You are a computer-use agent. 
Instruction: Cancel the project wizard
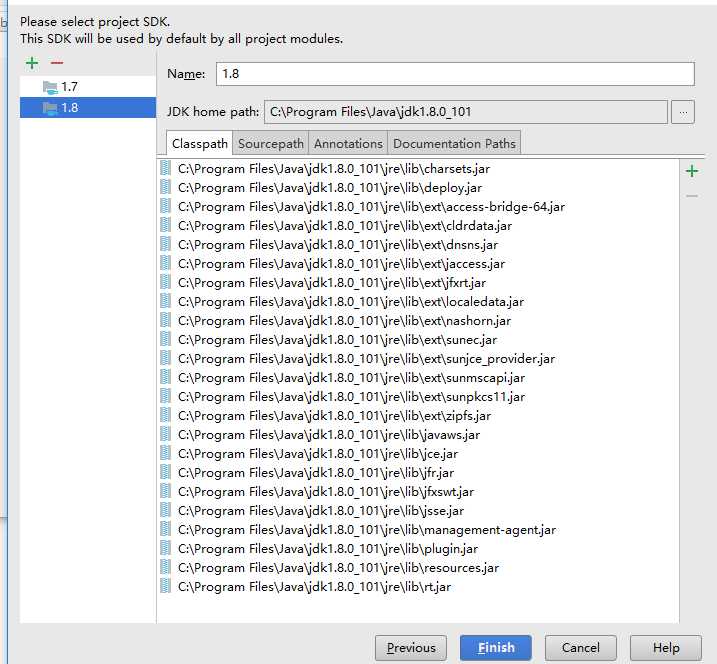[x=581, y=648]
